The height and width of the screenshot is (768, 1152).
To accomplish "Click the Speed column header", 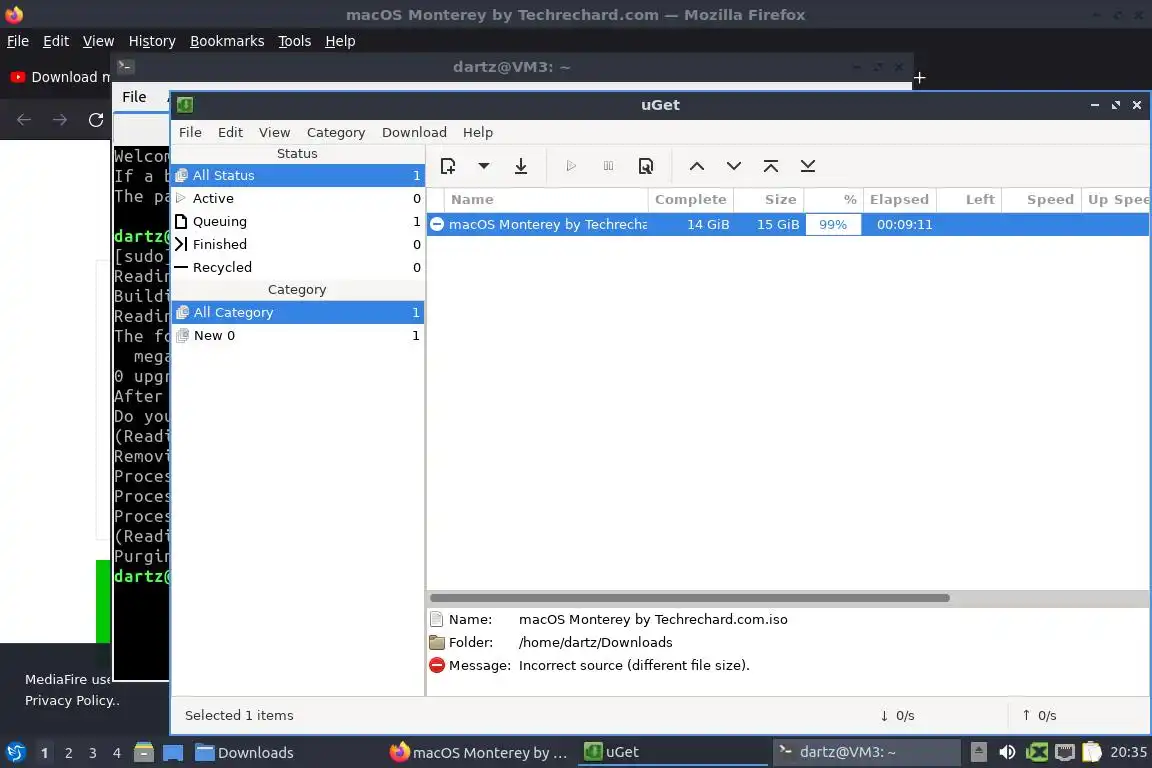I will (x=1042, y=199).
